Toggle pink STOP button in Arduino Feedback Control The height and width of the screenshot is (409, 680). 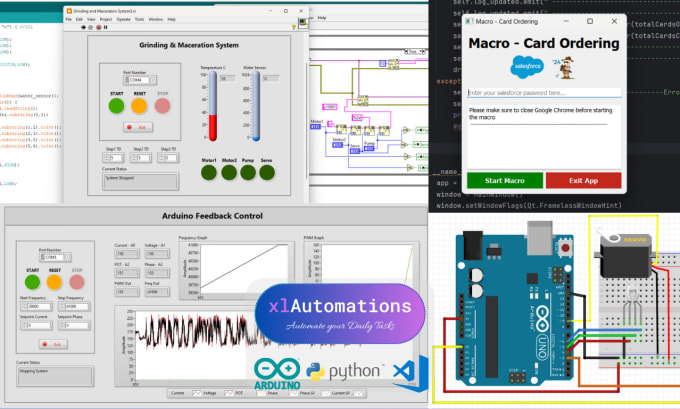coord(77,282)
